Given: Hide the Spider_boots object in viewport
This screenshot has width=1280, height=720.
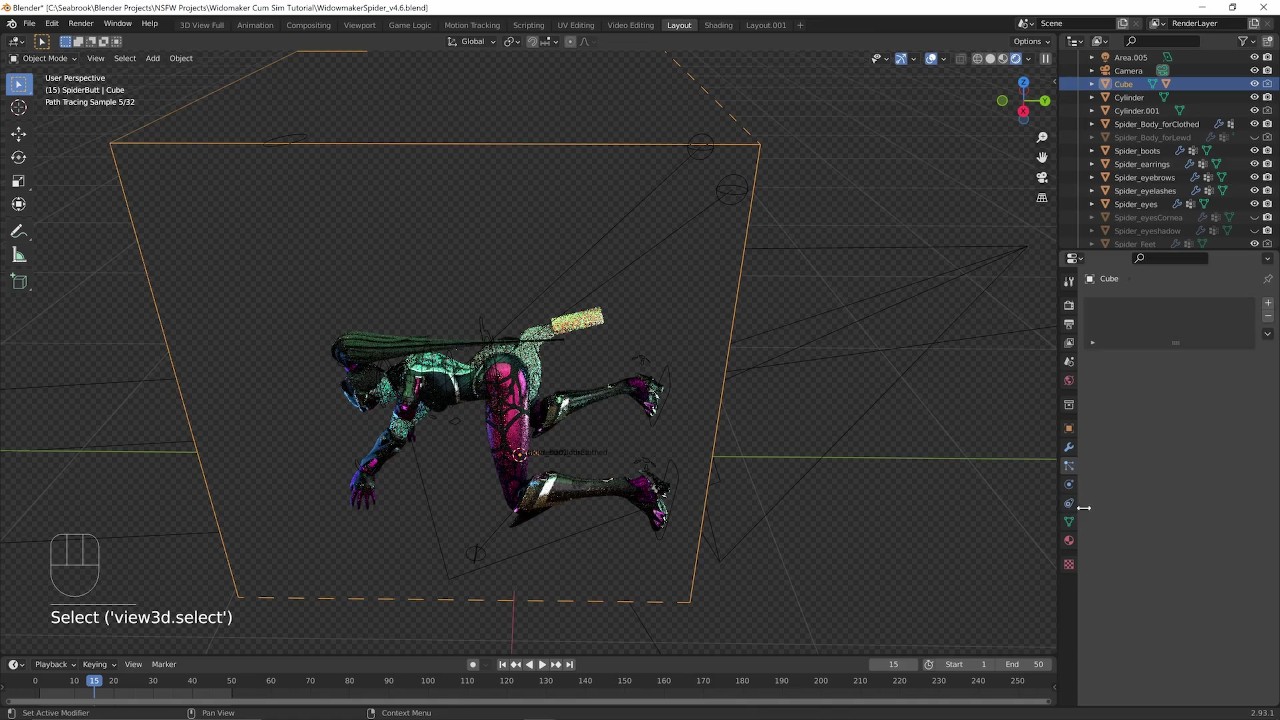Looking at the screenshot, I should point(1255,151).
